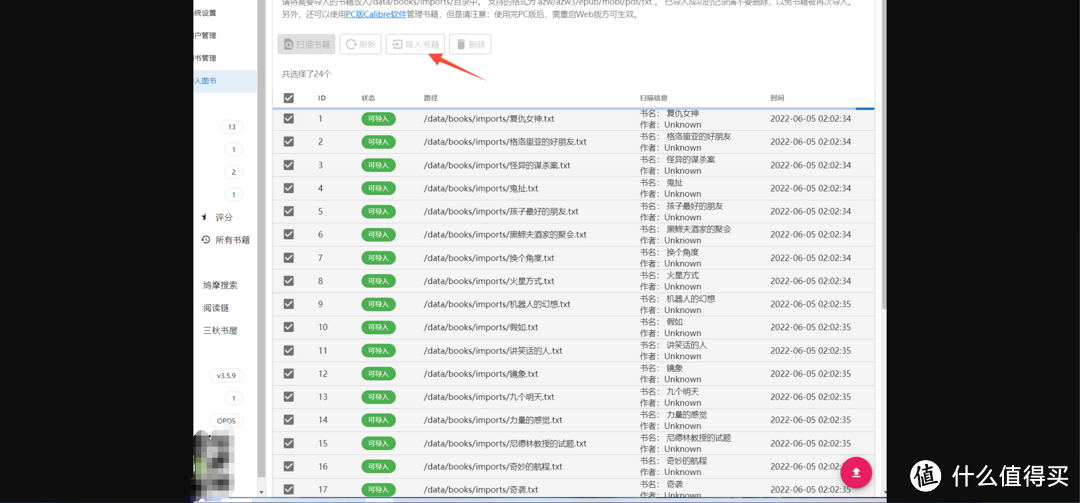Click the path /data/books/imports/奇妙的航程.txt
The height and width of the screenshot is (503, 1080).
492,466
